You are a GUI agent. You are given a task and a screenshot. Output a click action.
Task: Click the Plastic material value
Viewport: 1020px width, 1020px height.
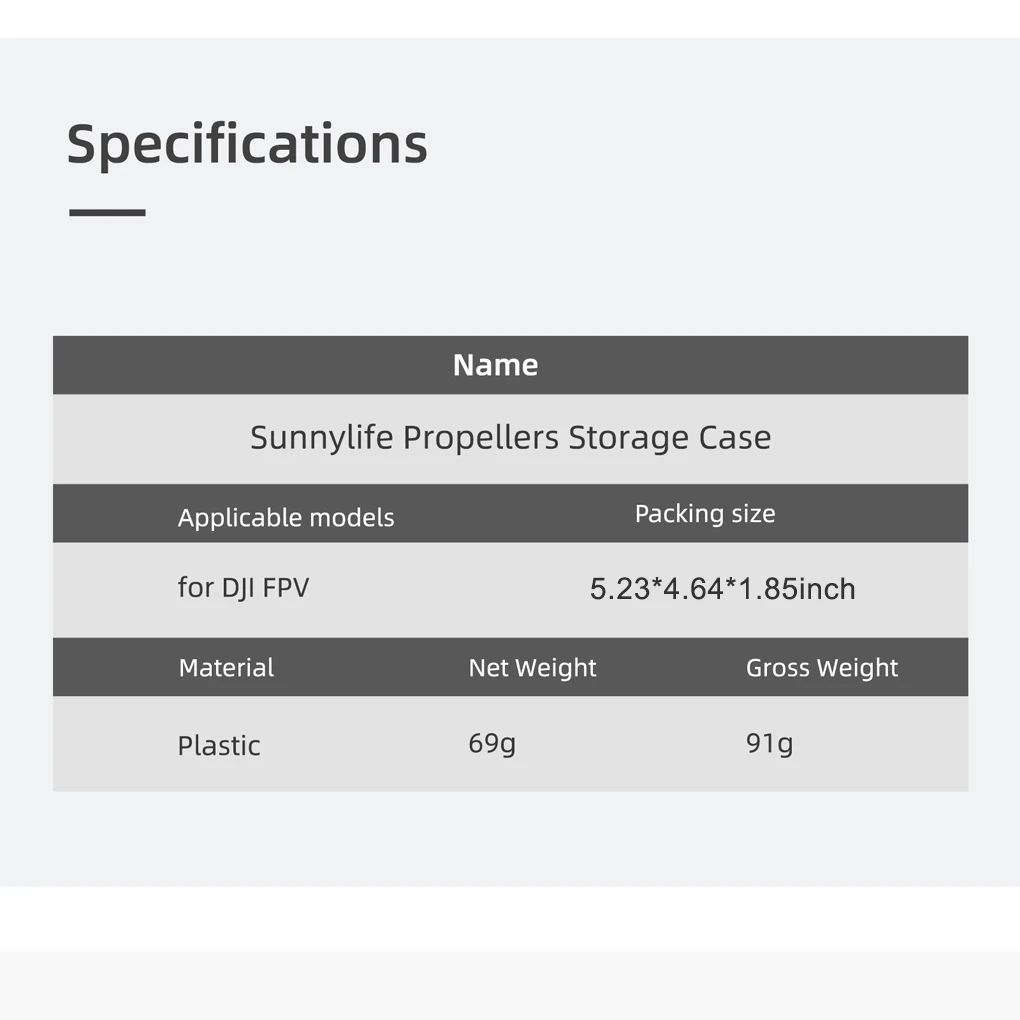[219, 746]
